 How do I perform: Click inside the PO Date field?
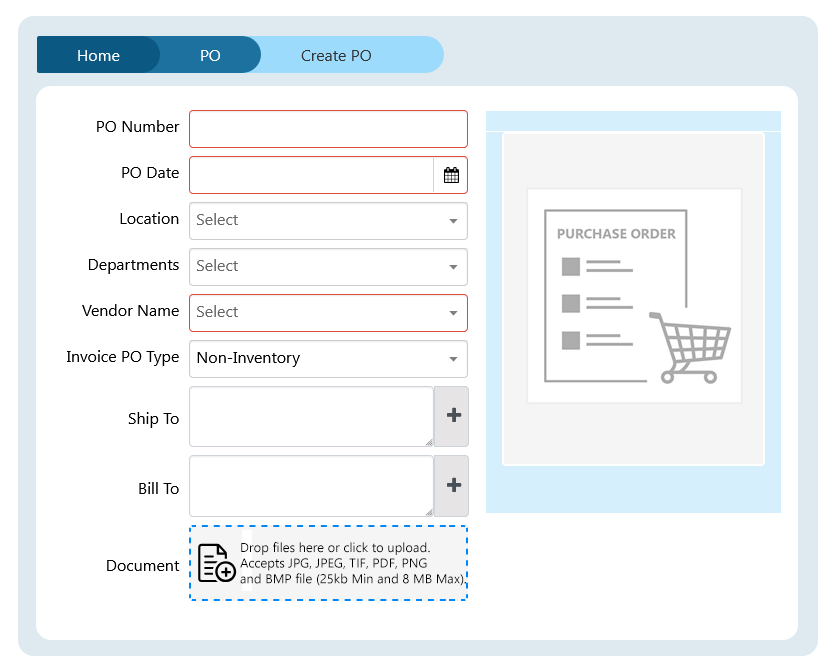(310, 174)
